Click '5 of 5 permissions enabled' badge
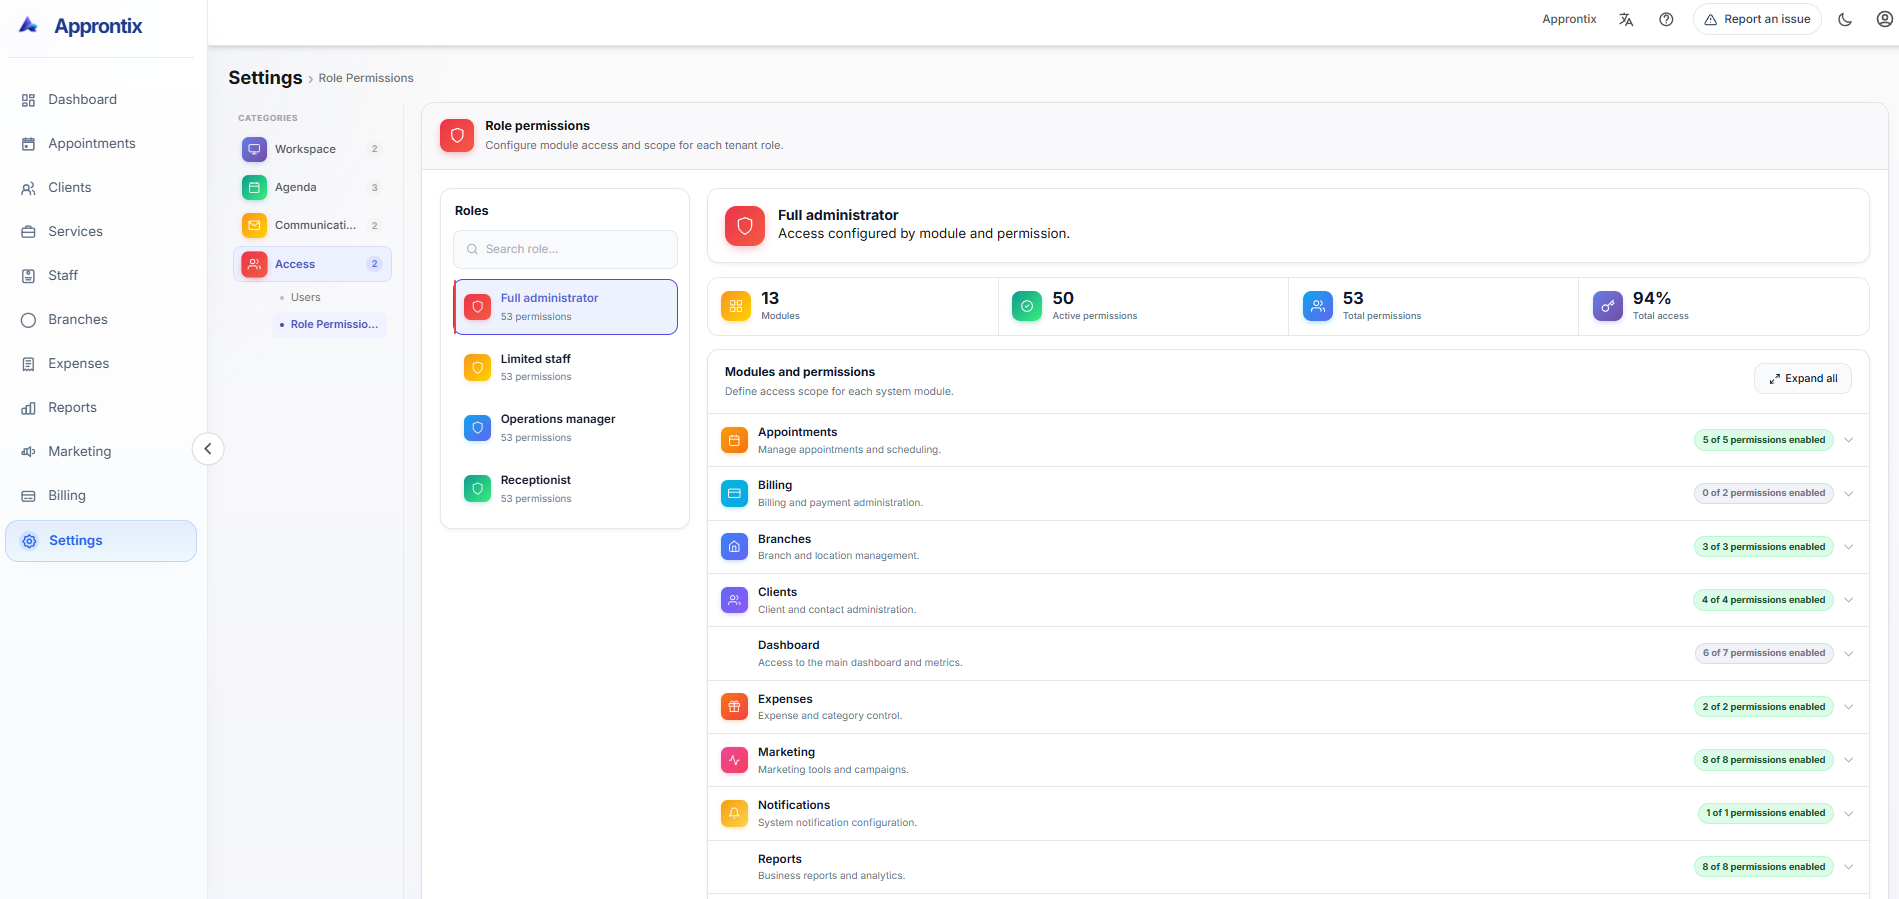The image size is (1899, 899). 1763,440
